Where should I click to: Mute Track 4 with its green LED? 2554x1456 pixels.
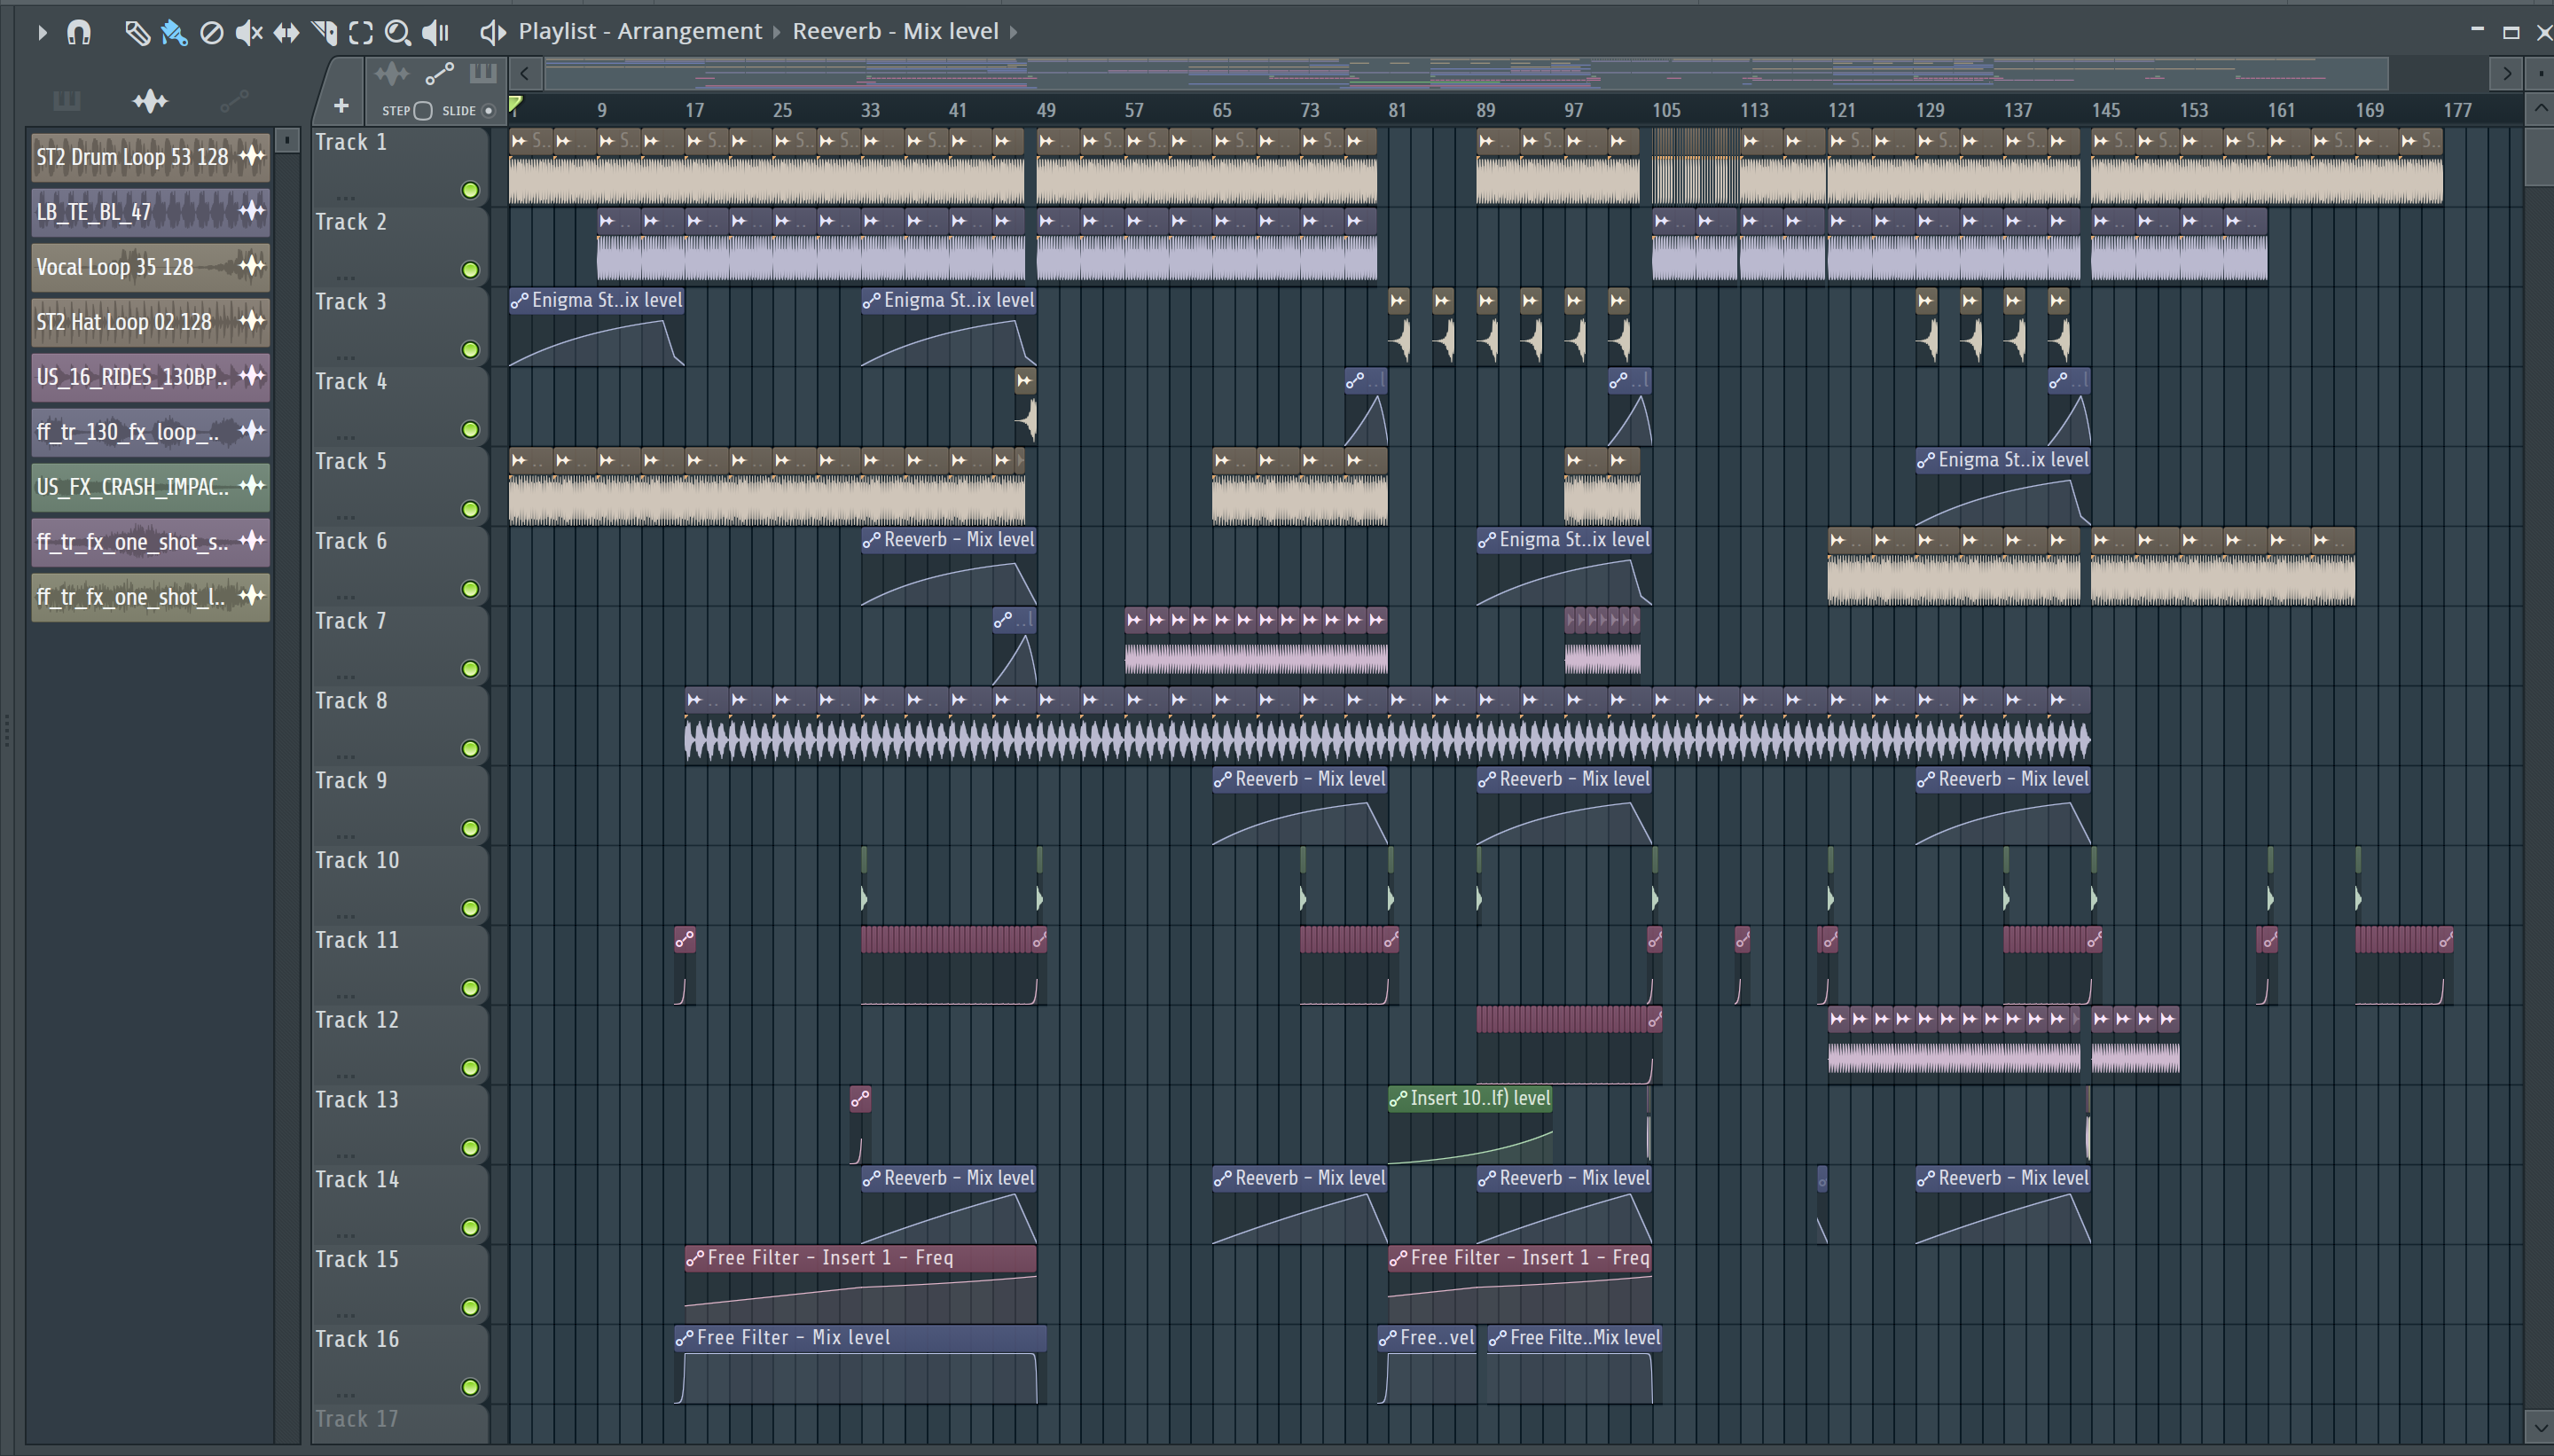coord(470,430)
